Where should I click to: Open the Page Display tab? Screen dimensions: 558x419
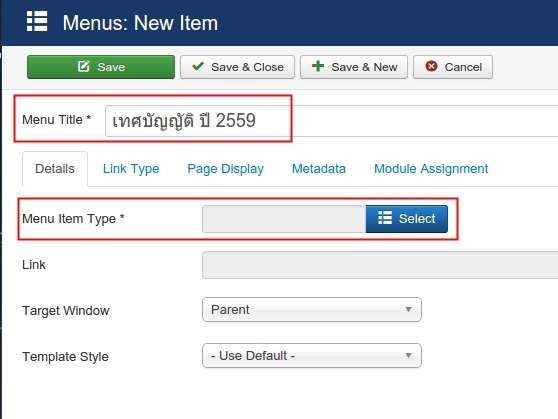coord(226,169)
